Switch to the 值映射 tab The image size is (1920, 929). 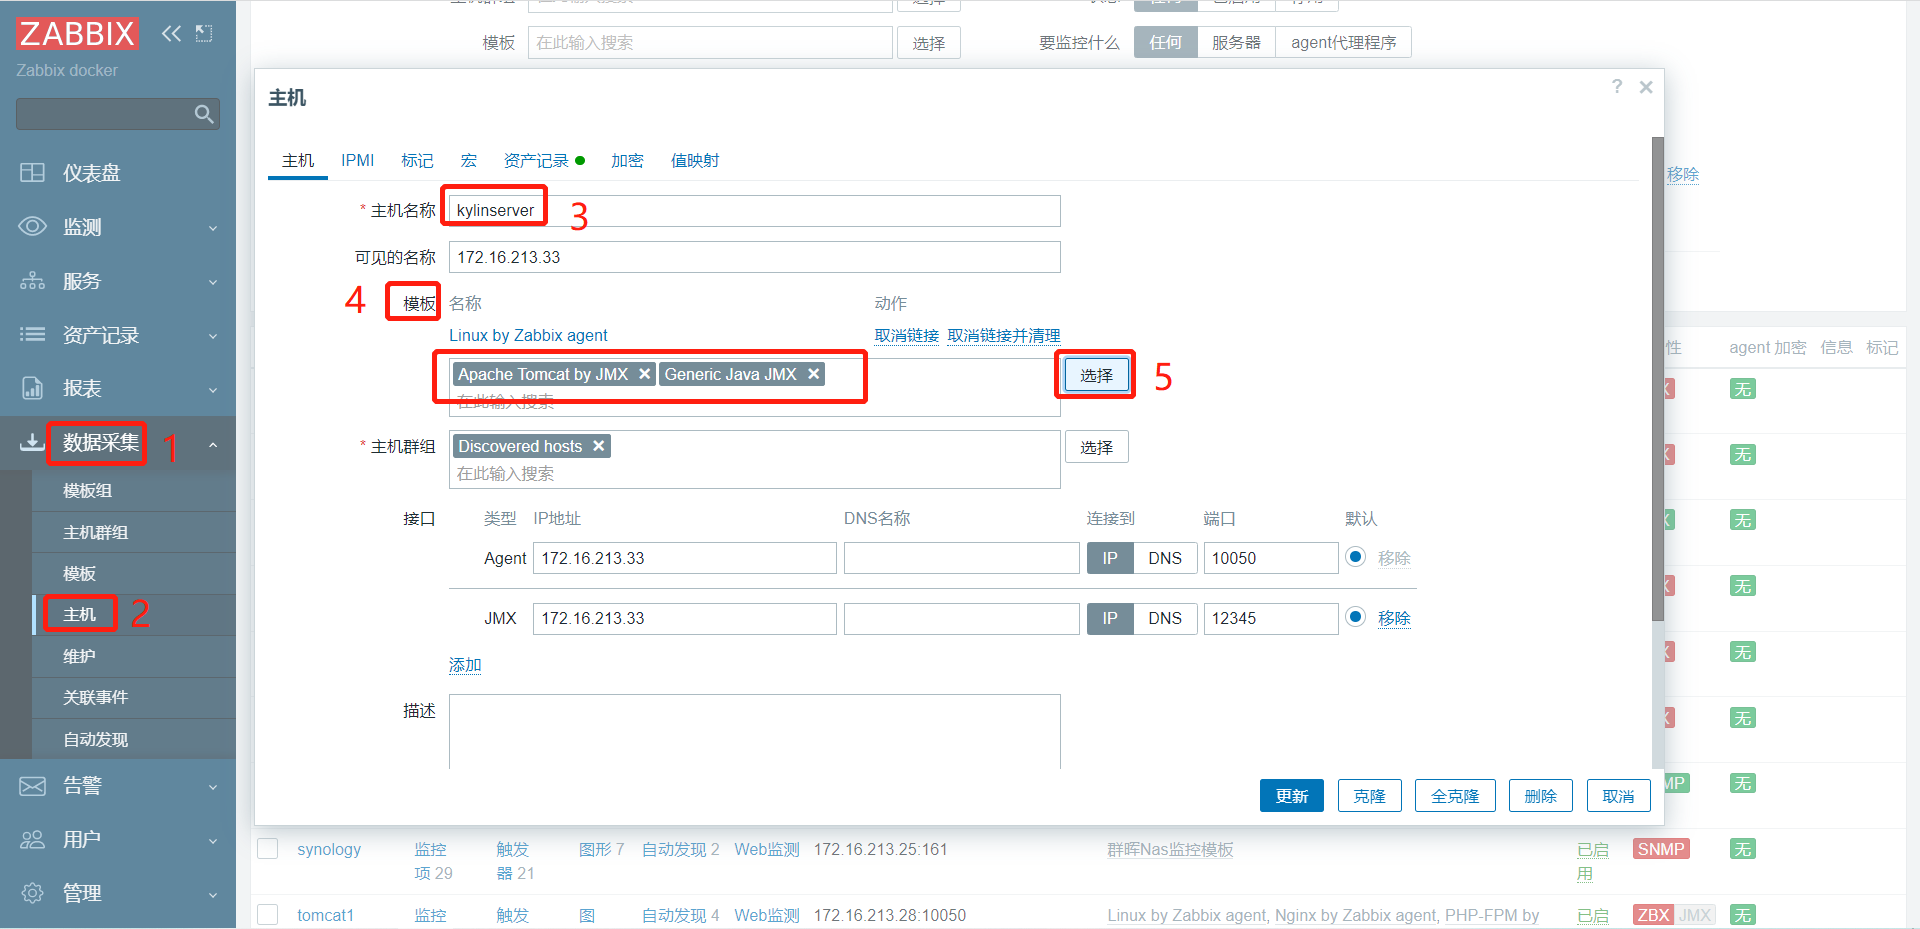pyautogui.click(x=695, y=160)
